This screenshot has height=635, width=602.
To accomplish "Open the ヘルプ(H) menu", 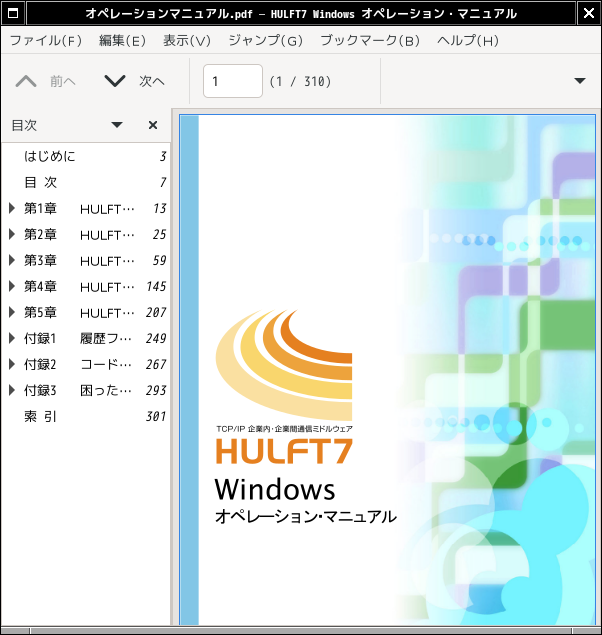I will pyautogui.click(x=468, y=40).
